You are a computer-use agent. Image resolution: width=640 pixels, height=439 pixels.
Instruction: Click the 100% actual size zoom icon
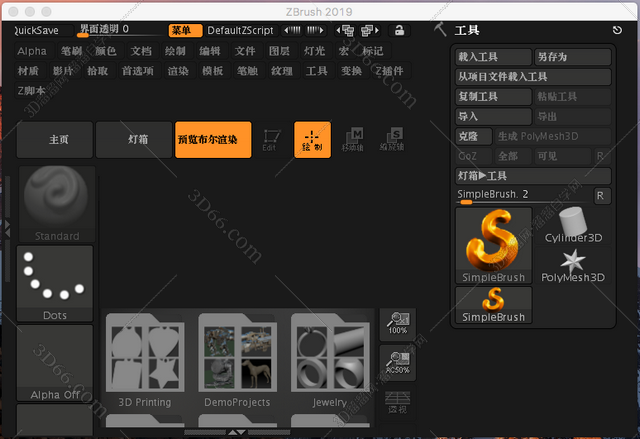(x=398, y=324)
